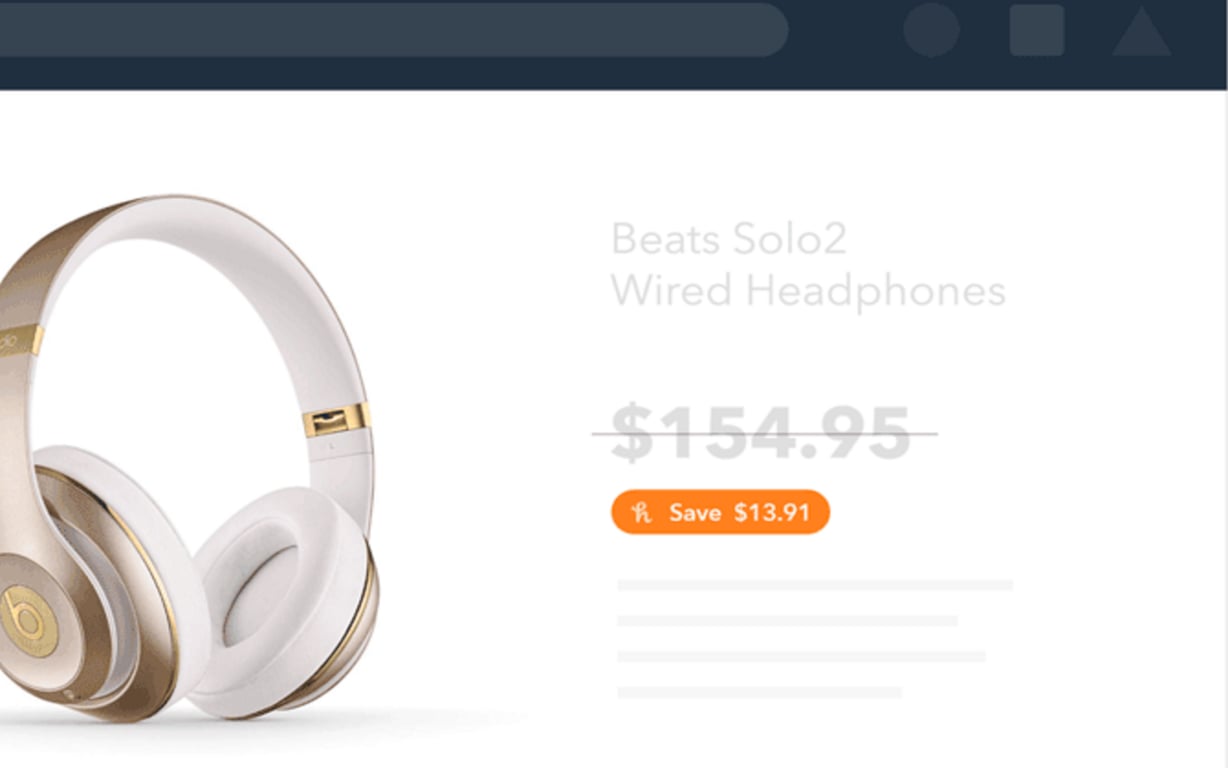
Task: Click the rounded square icon in header
Action: click(1037, 30)
